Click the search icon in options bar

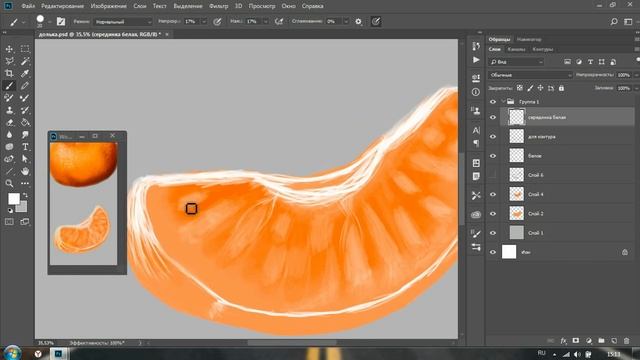tap(614, 22)
